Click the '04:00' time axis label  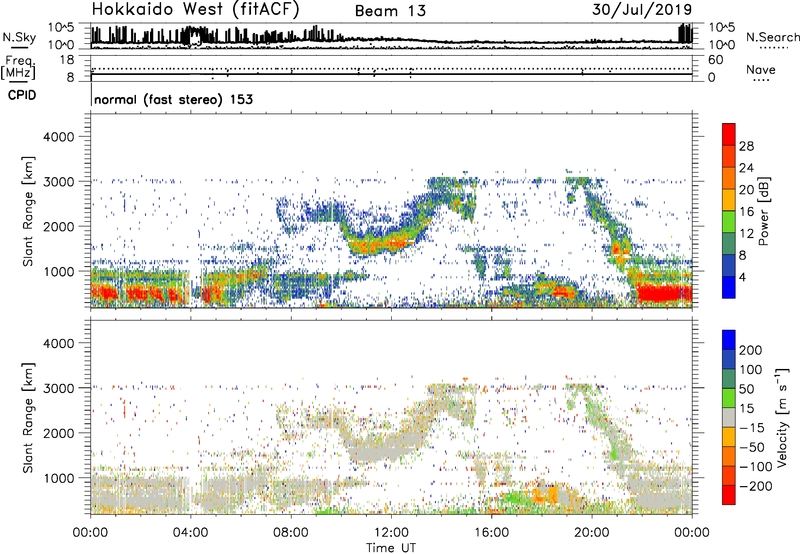(190, 533)
